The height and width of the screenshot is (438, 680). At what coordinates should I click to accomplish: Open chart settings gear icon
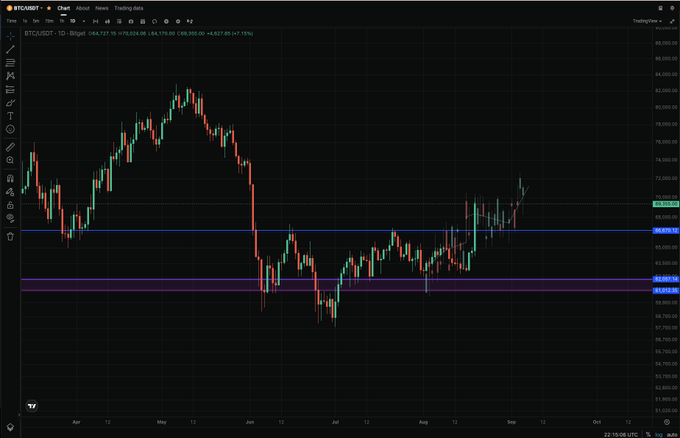pos(166,21)
